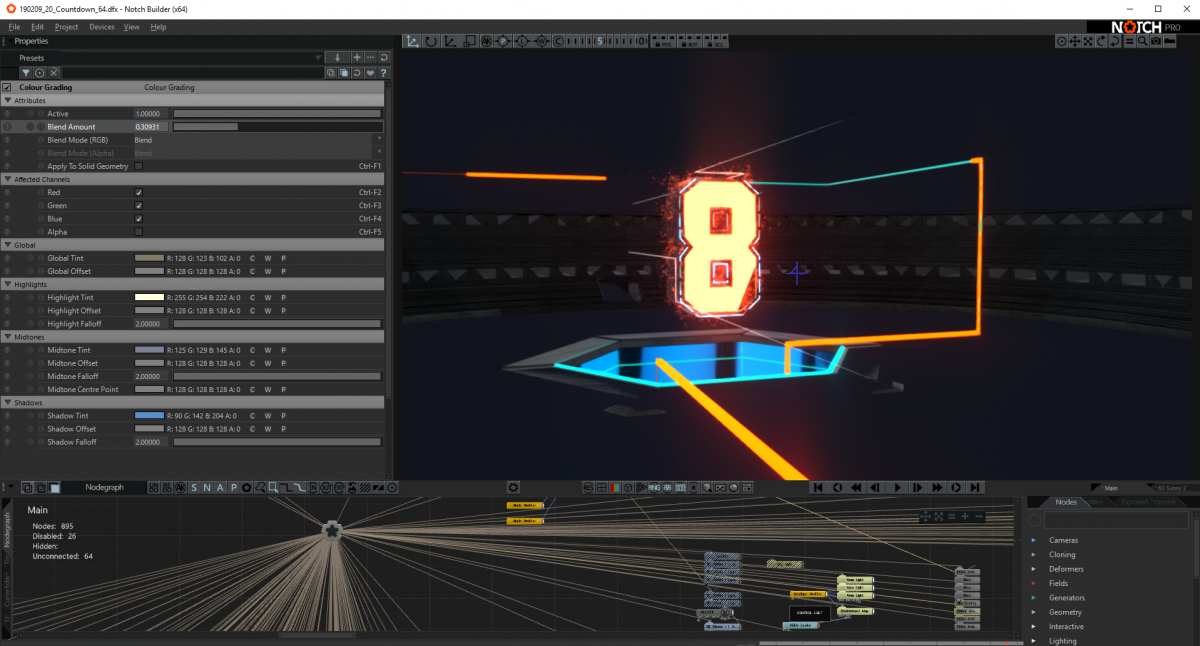Uncheck the Blue affected channel
1200x646 pixels.
click(x=139, y=218)
